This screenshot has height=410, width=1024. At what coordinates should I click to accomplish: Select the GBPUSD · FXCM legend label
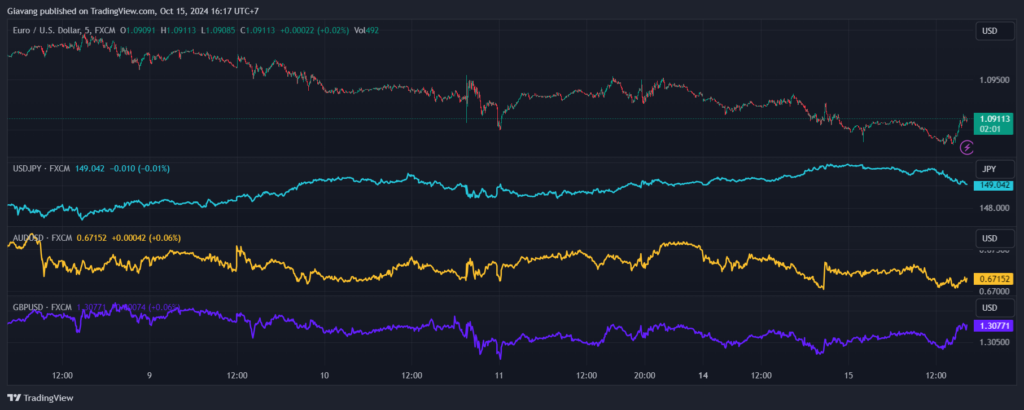coord(42,306)
